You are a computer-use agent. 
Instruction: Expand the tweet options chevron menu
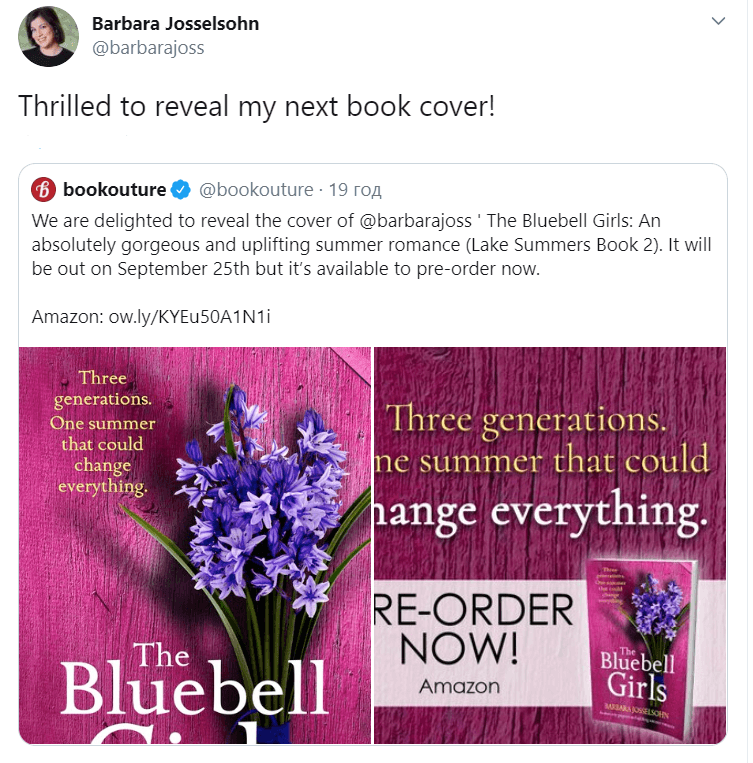718,21
